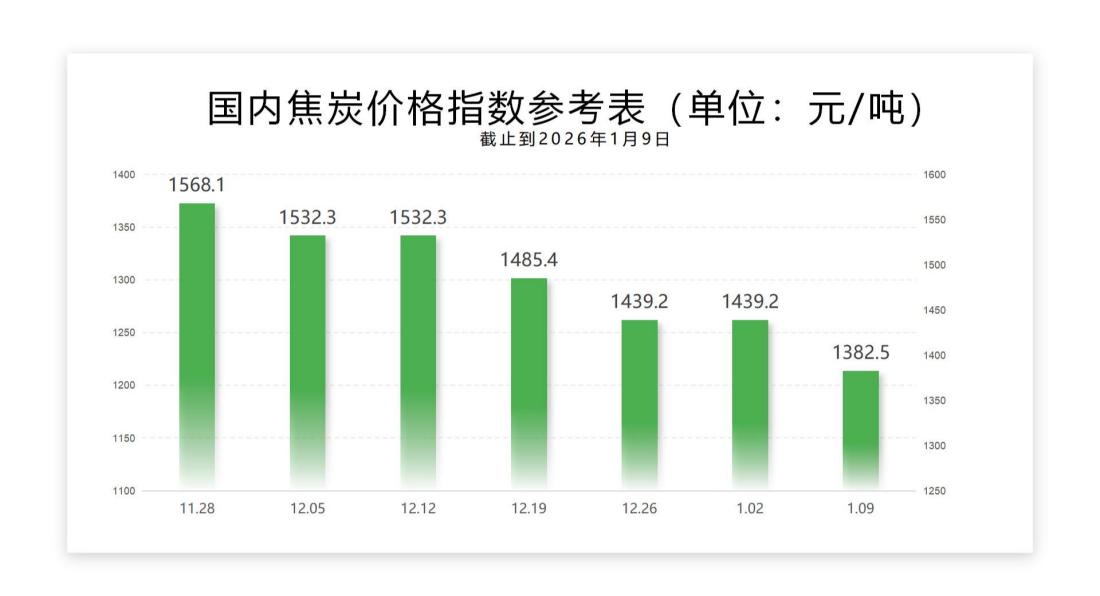Click the 1485.4 data label
This screenshot has height=596, width=1100.
528,260
